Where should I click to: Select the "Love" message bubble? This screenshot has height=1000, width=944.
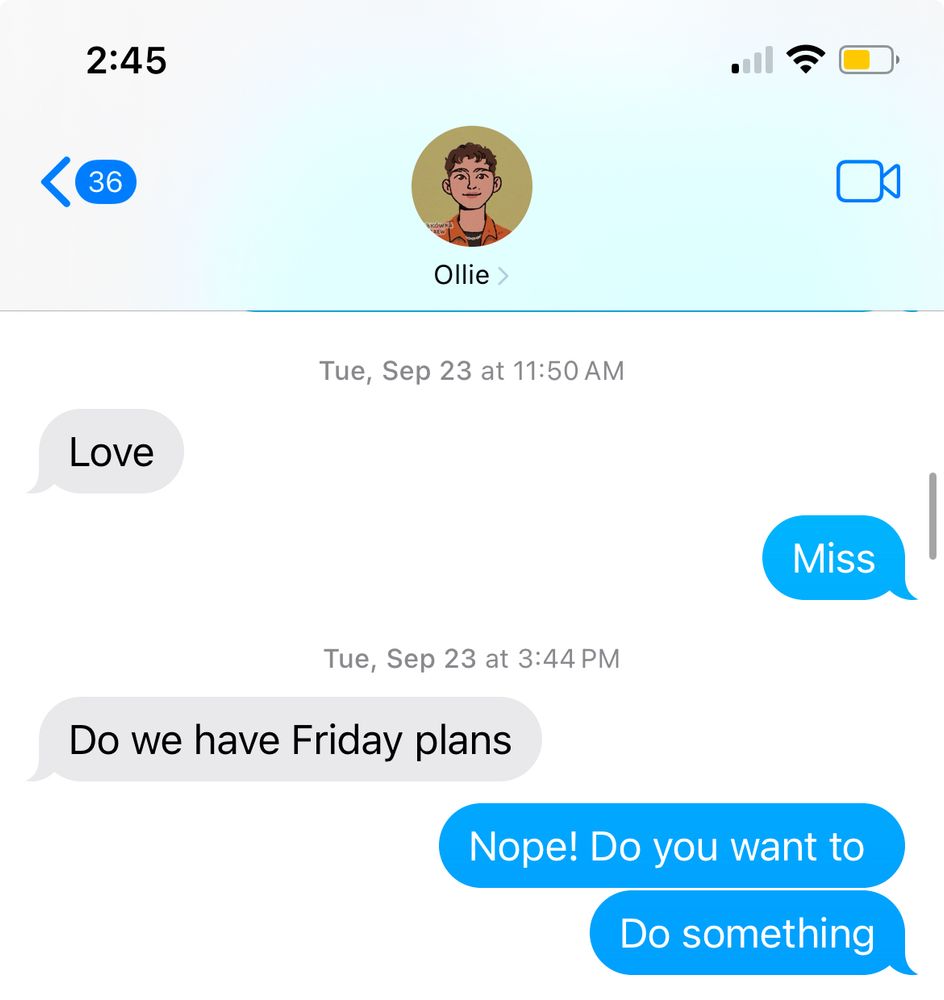(x=107, y=452)
